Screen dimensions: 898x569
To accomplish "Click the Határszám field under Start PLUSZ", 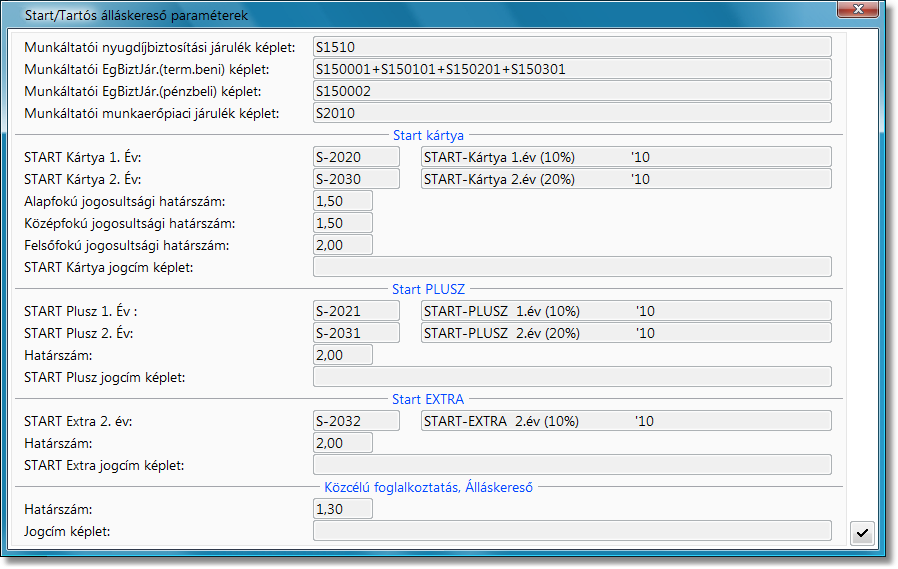I will pos(343,355).
